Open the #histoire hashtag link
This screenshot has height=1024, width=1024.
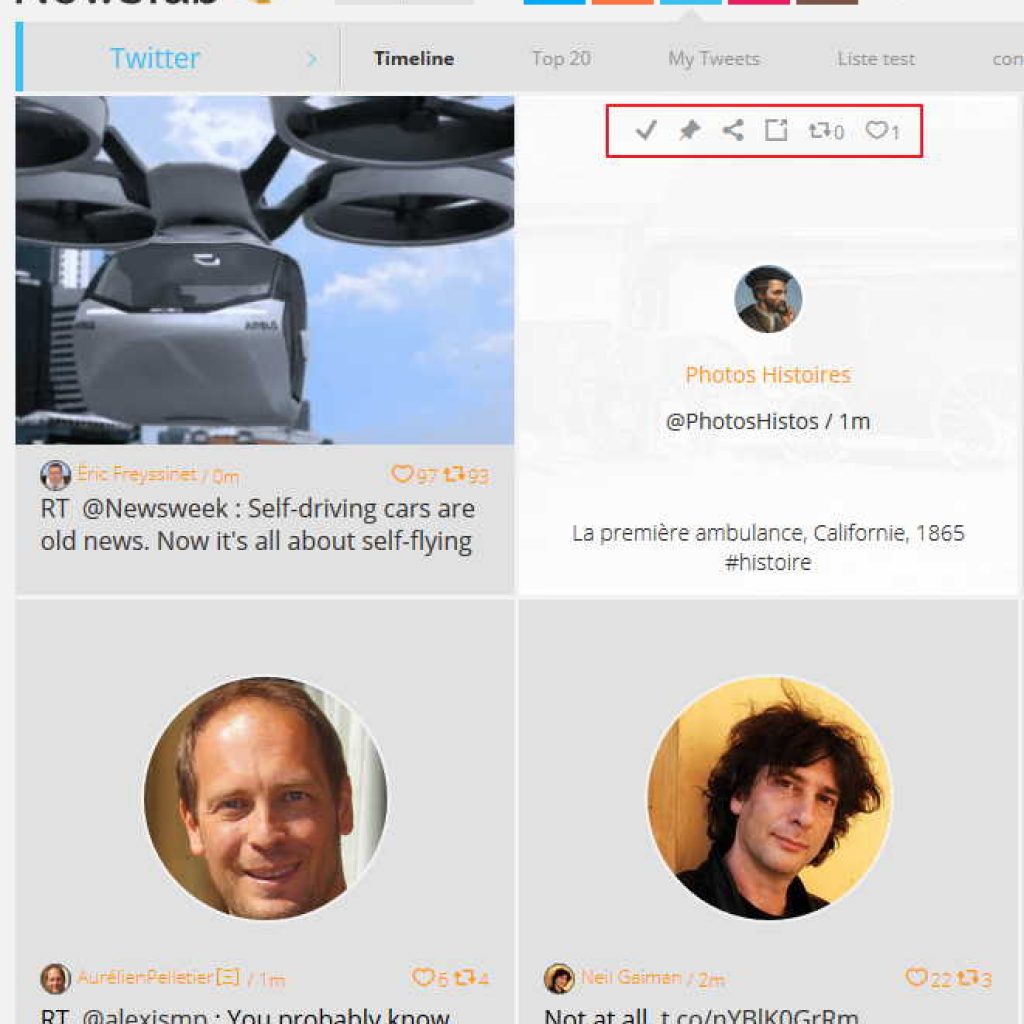tap(768, 562)
